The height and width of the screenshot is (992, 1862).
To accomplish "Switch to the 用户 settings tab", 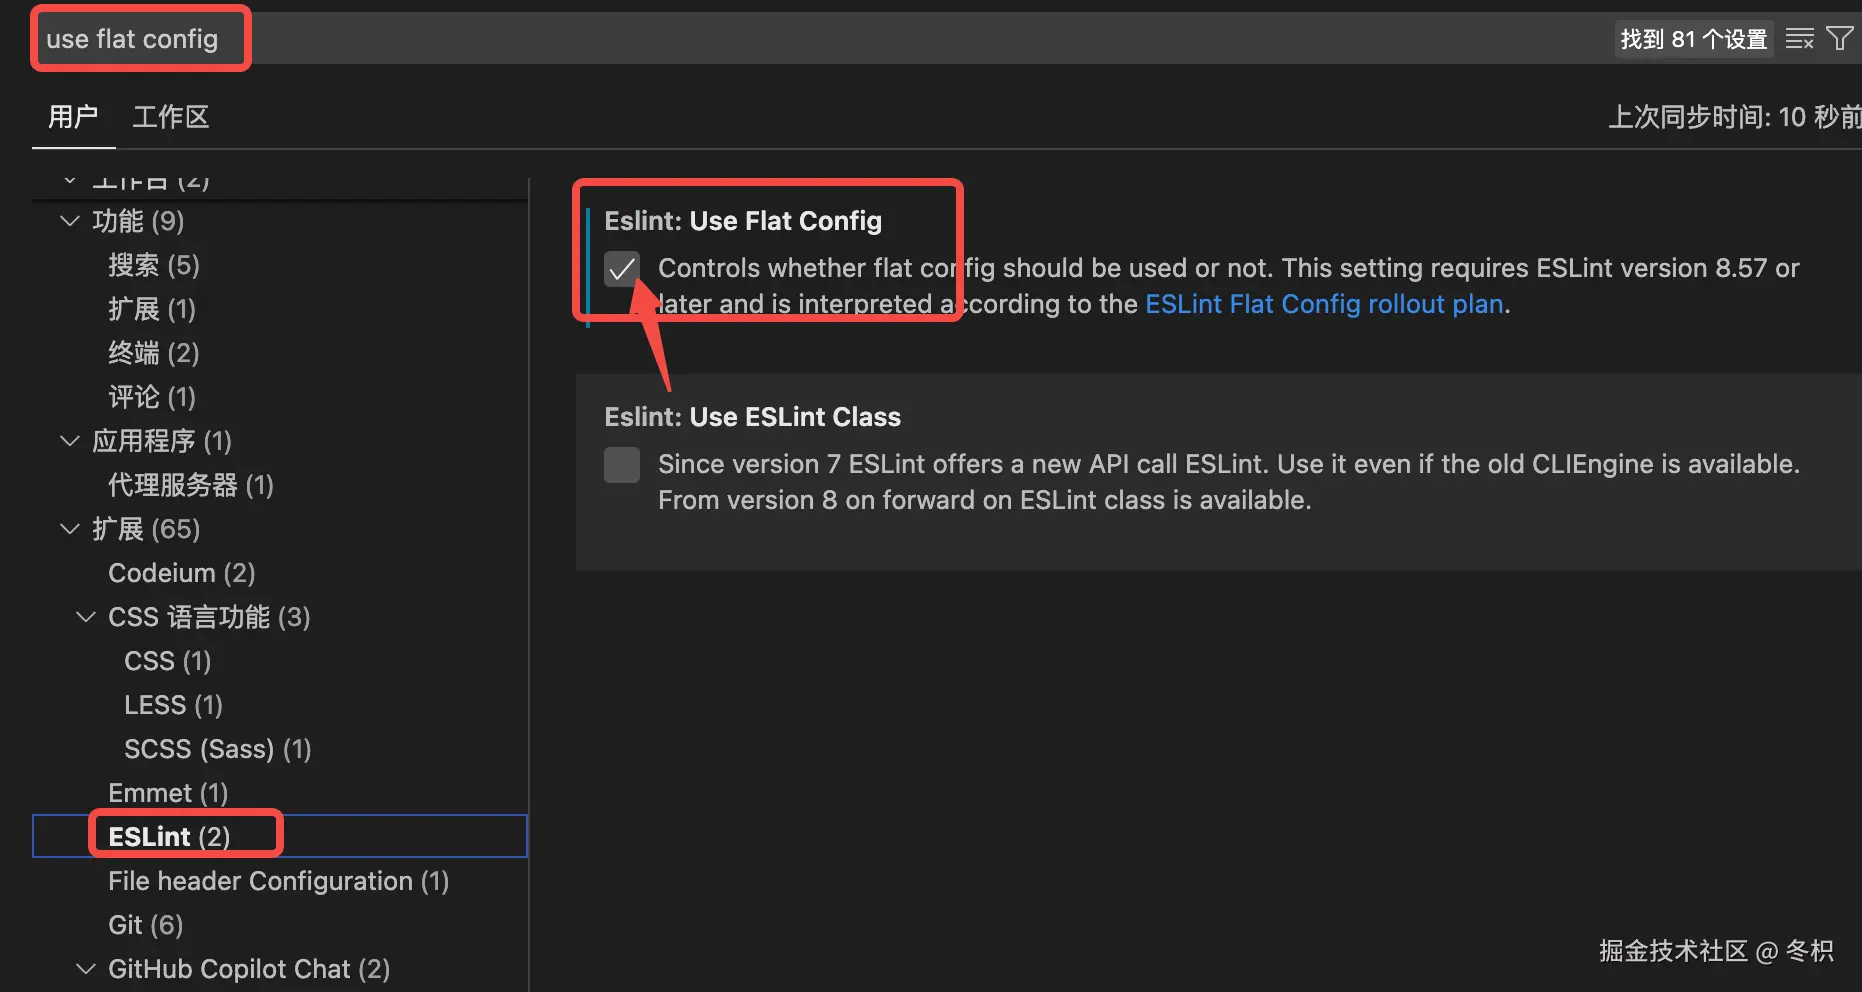I will coord(73,117).
